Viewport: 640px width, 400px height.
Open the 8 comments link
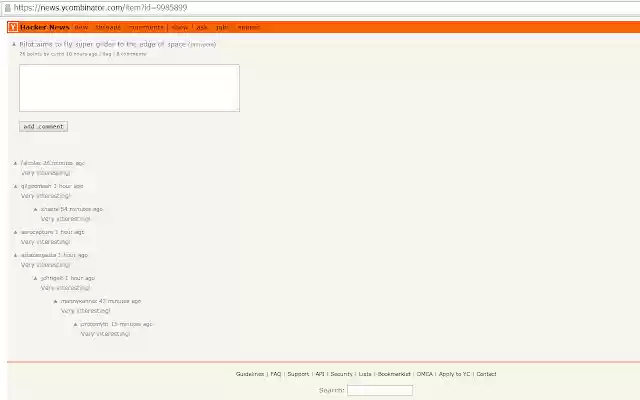point(131,54)
